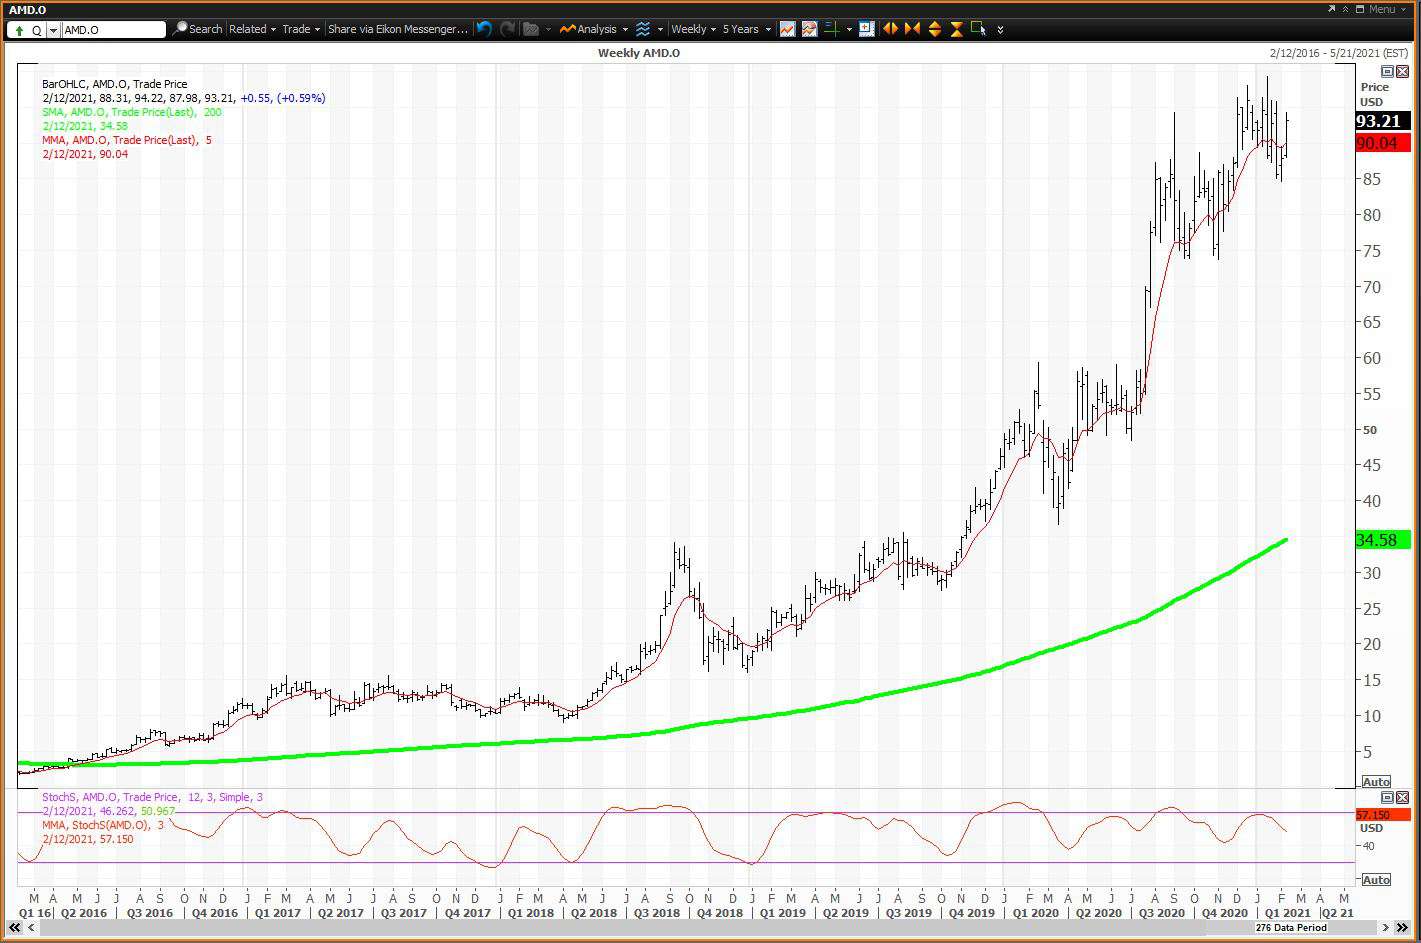Click the 276 Data Period label
This screenshot has width=1421, height=943.
[1291, 928]
